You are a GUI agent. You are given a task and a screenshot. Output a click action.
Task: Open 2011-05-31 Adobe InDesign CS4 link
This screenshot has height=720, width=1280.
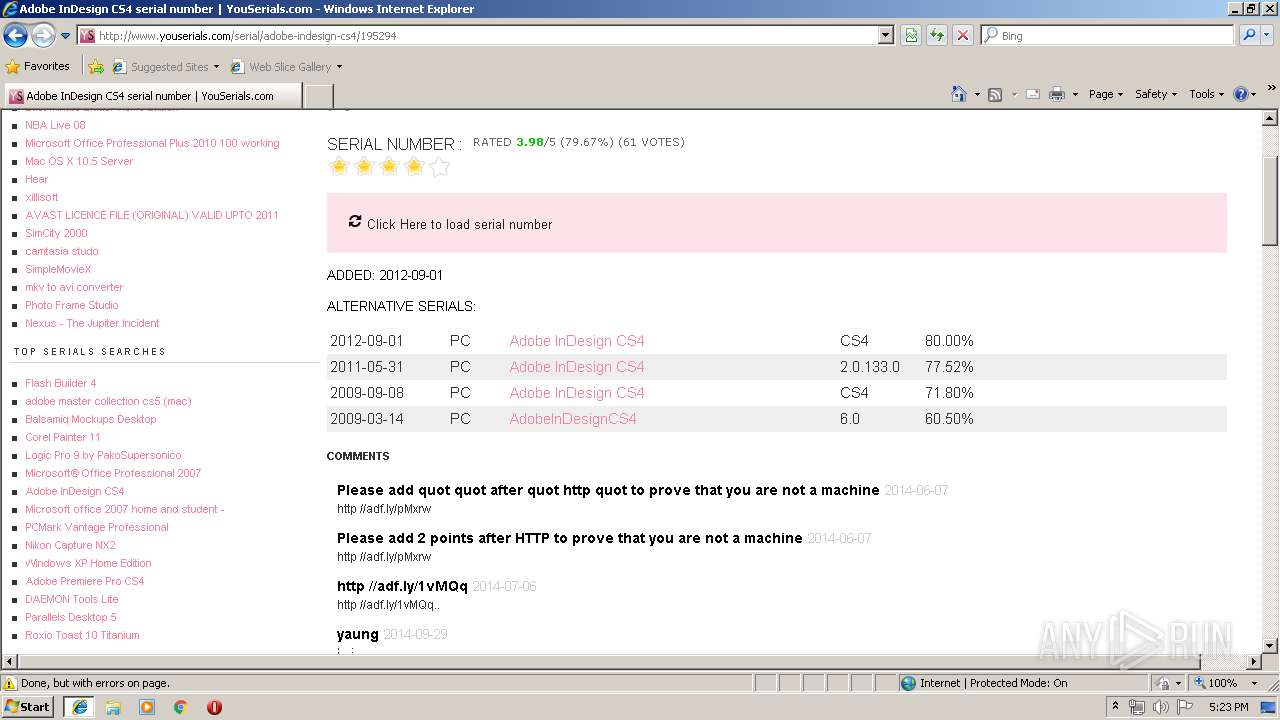577,367
